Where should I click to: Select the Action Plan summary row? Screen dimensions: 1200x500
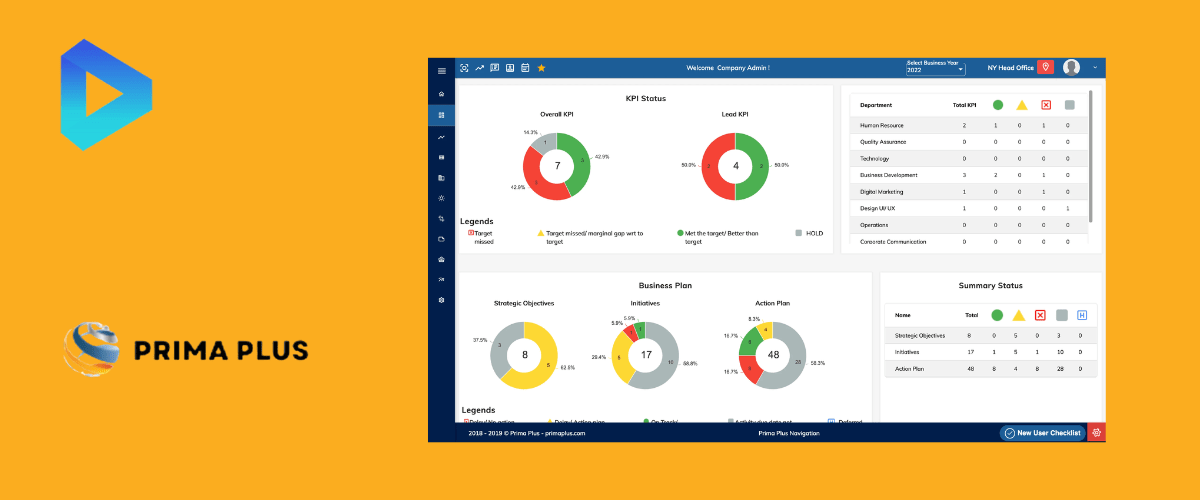coord(990,369)
